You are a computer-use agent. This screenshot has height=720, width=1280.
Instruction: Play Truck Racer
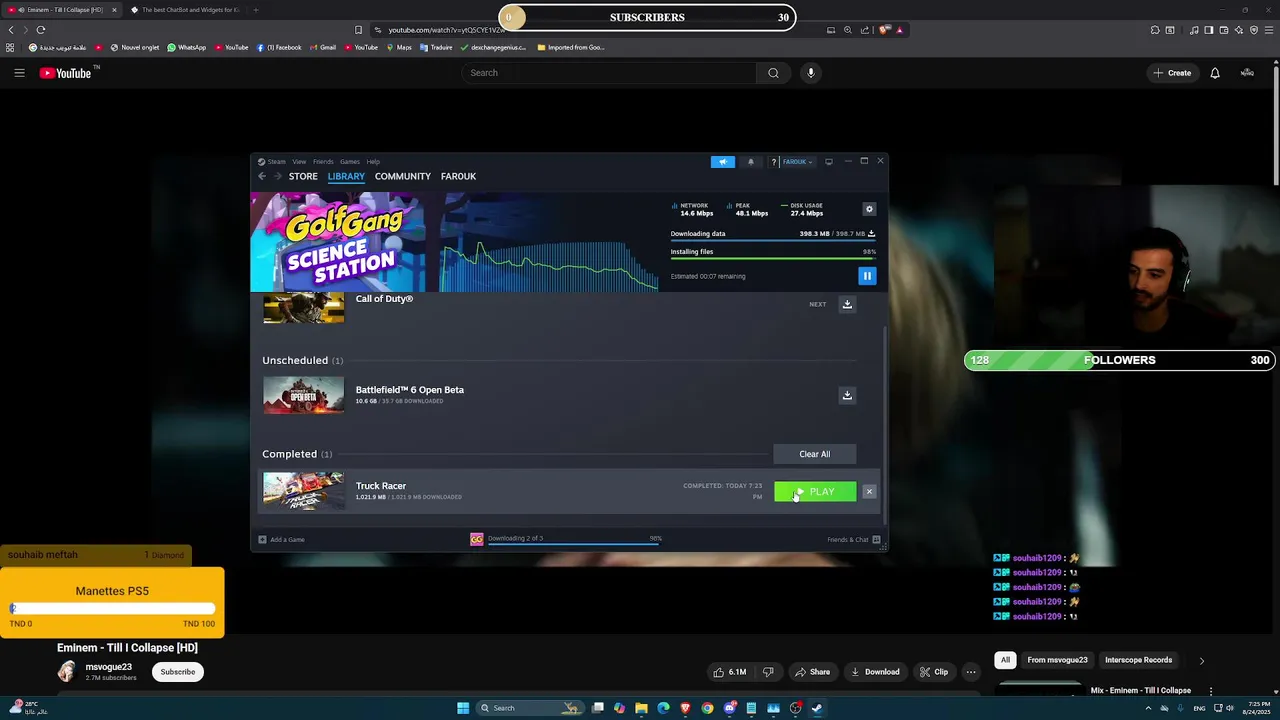click(x=815, y=492)
